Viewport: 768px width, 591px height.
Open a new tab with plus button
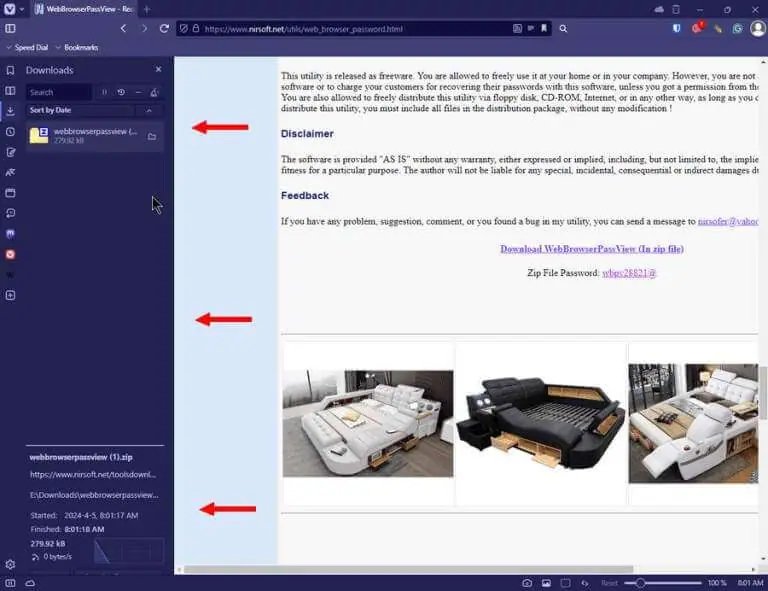click(x=146, y=9)
